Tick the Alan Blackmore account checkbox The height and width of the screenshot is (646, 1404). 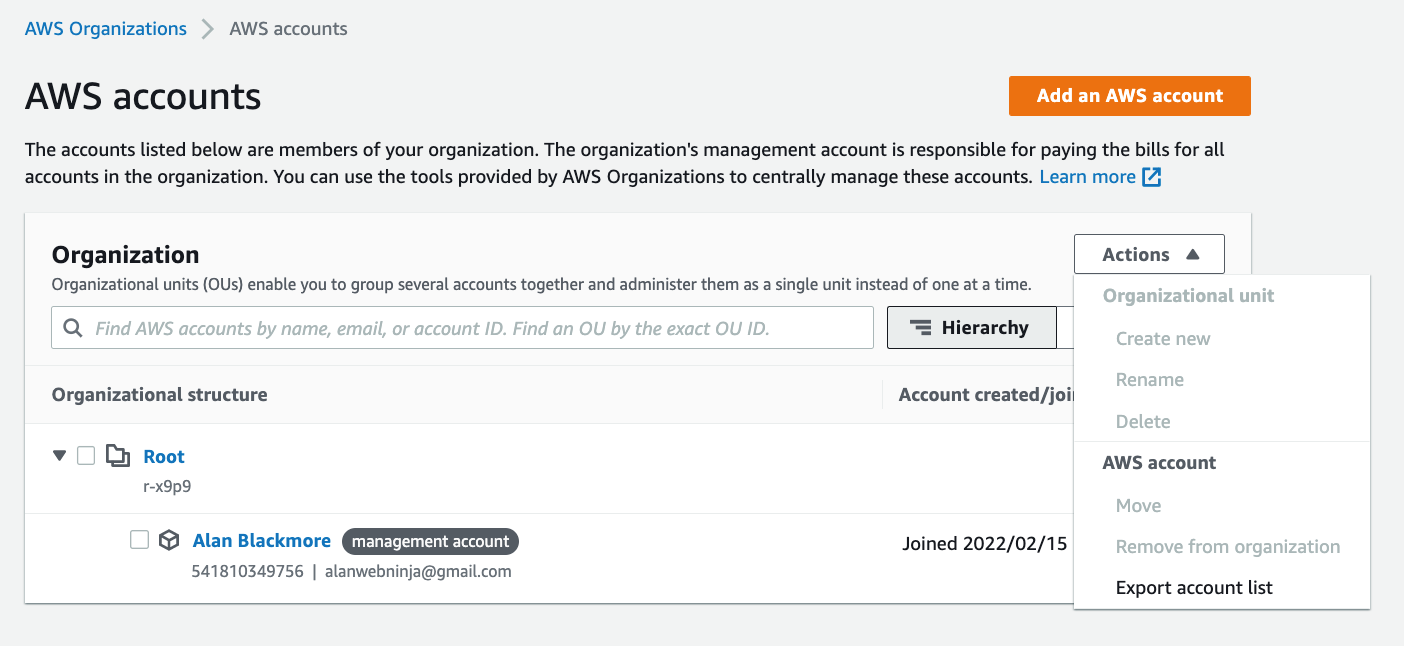point(140,540)
